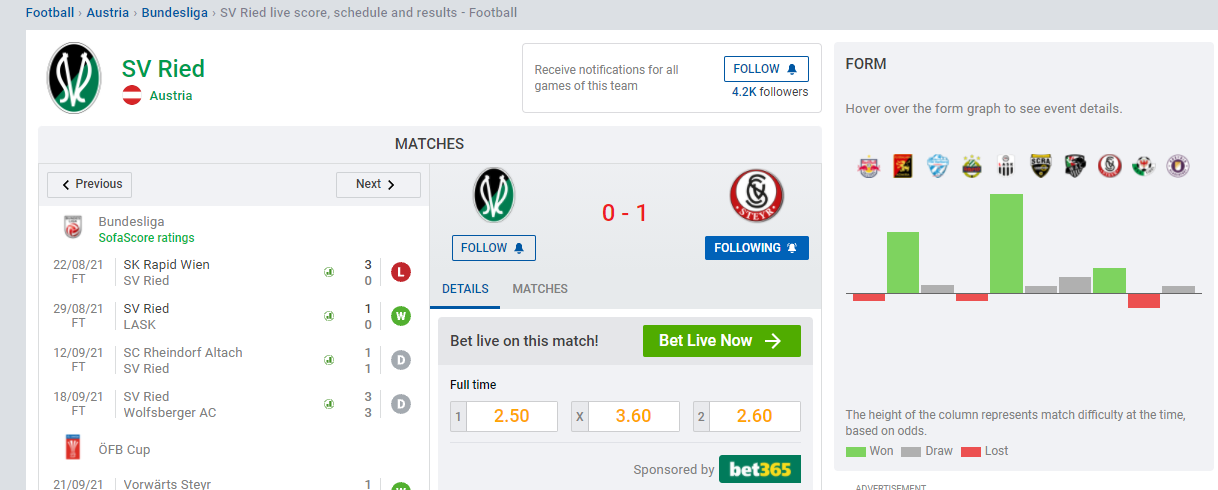1218x490 pixels.
Task: Go to Previous matches
Action: (90, 184)
